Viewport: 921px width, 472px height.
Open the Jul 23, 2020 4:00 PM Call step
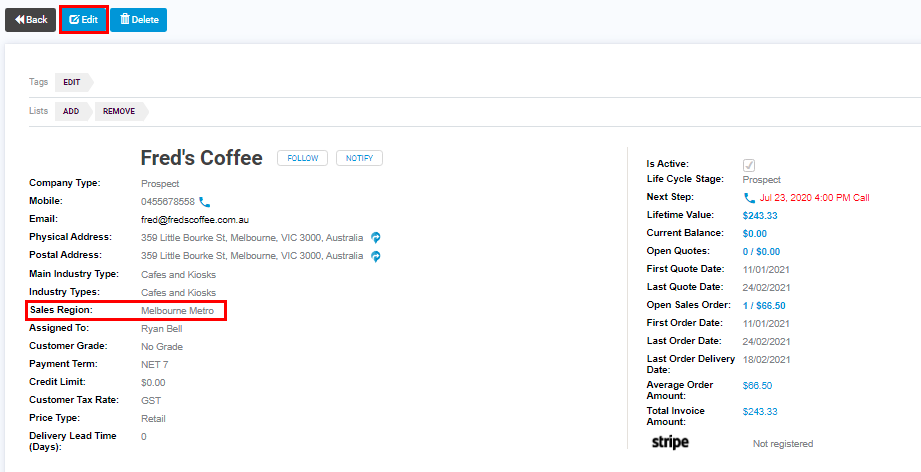click(x=814, y=198)
